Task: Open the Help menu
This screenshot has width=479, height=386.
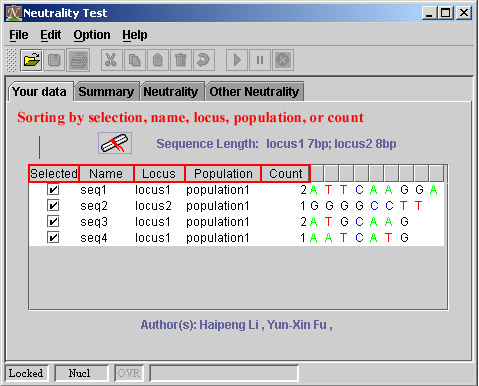Action: 135,35
